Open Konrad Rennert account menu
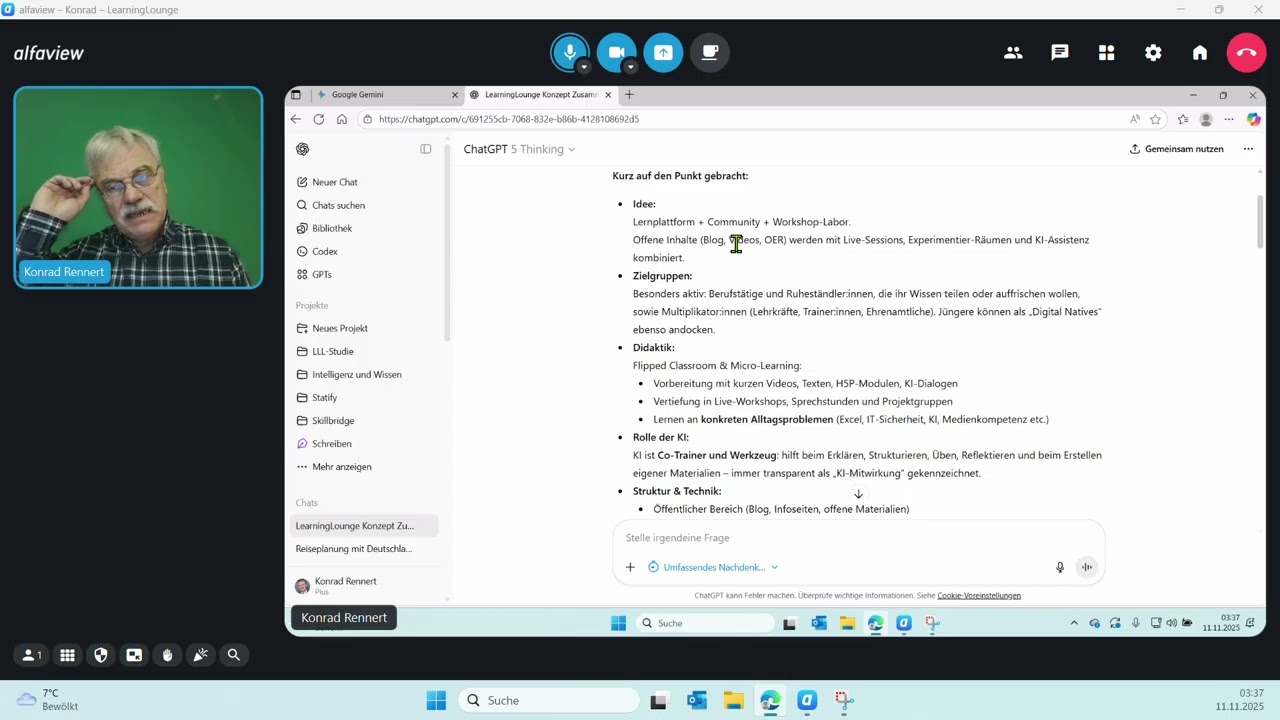1280x720 pixels. coord(365,585)
